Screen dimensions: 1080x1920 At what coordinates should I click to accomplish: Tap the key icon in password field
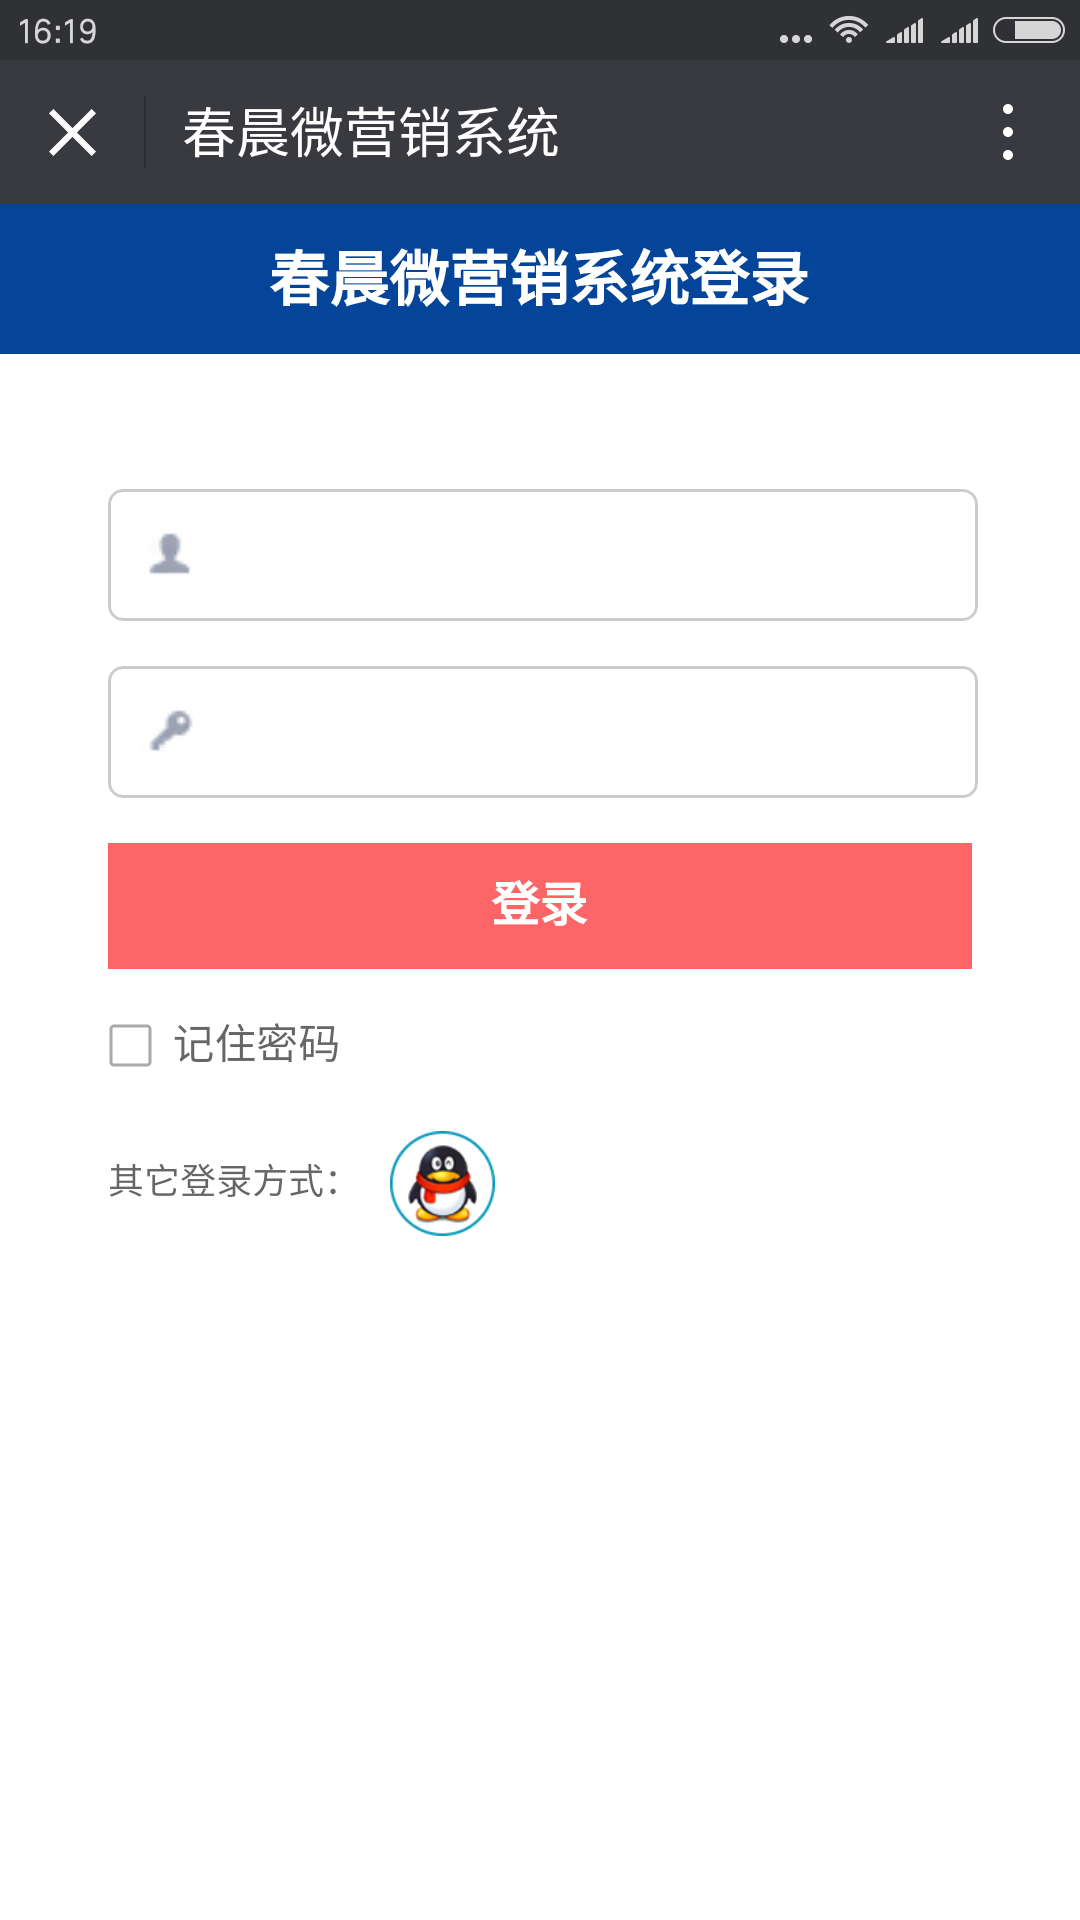tap(171, 730)
